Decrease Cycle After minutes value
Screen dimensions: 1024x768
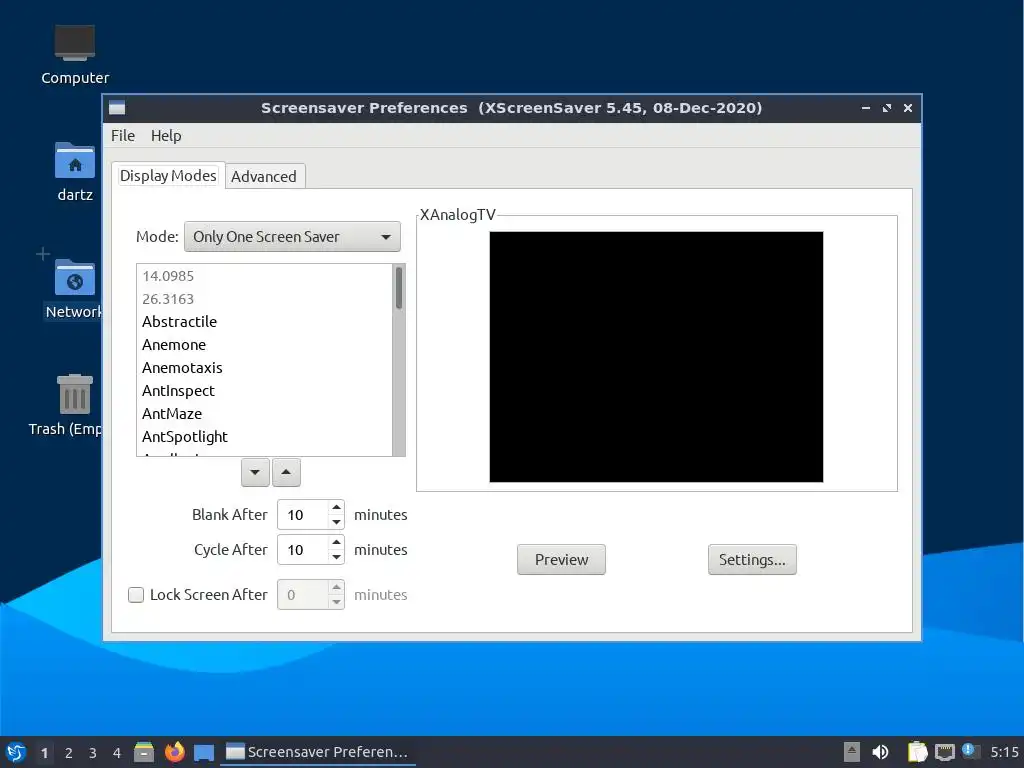[336, 558]
